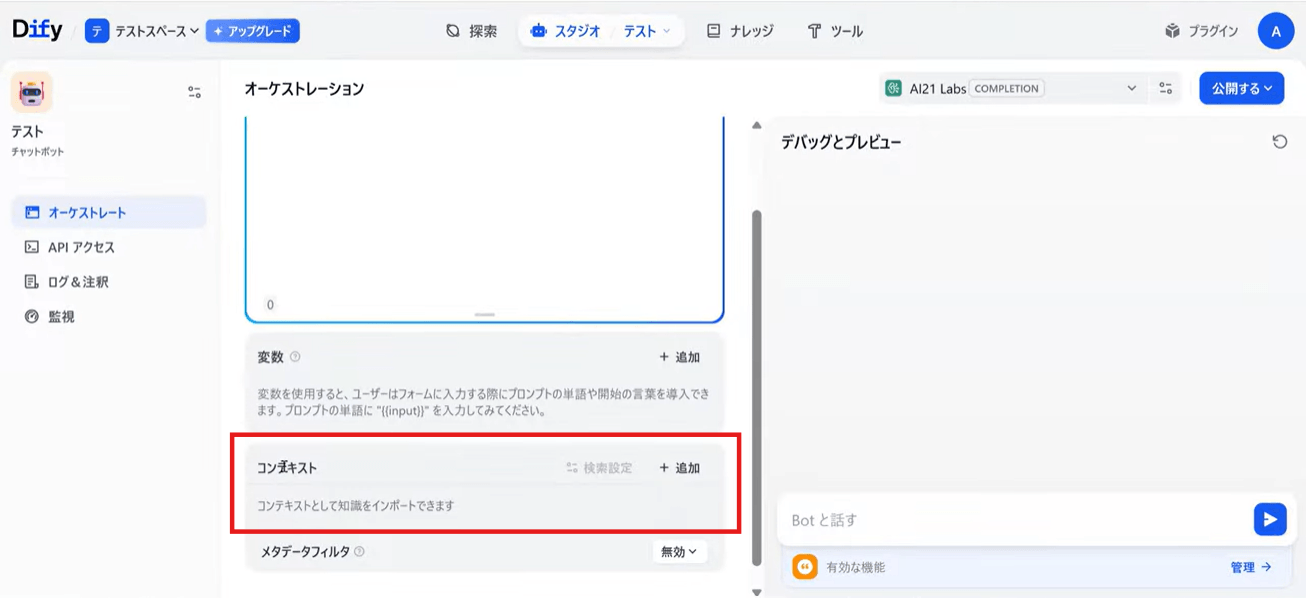The height and width of the screenshot is (598, 1306).
Task: Click the orchestration panel scrollbar
Action: [757, 386]
